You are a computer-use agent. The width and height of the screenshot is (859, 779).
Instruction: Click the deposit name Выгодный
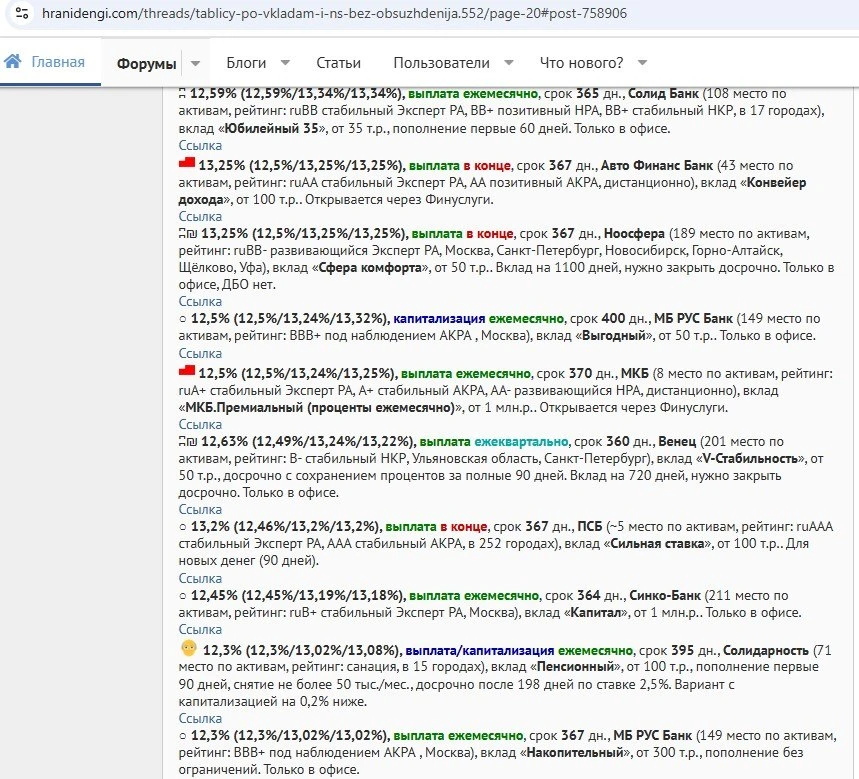(614, 336)
